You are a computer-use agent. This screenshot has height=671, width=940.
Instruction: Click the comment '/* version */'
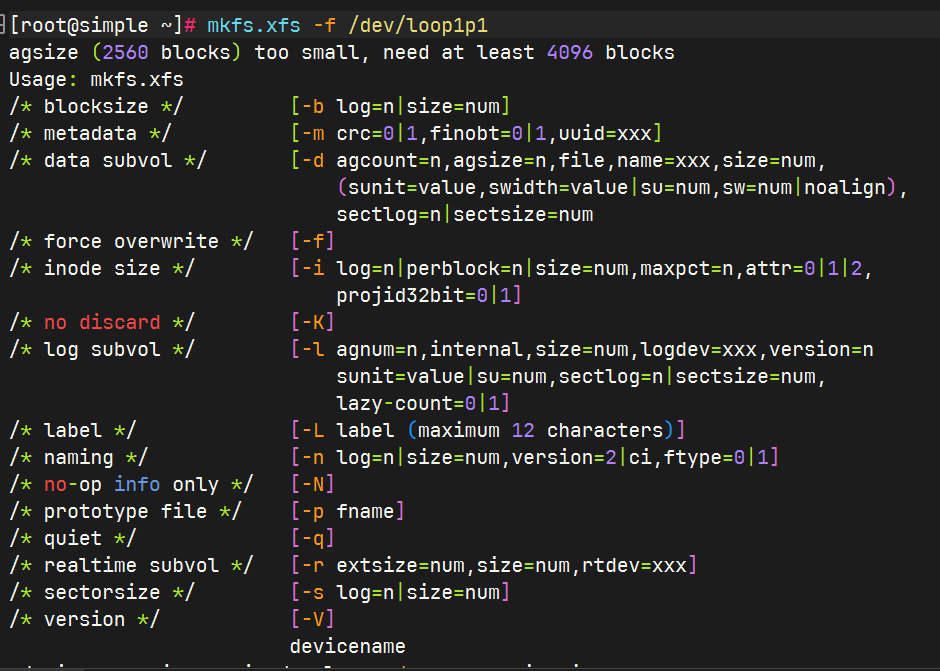(x=85, y=619)
